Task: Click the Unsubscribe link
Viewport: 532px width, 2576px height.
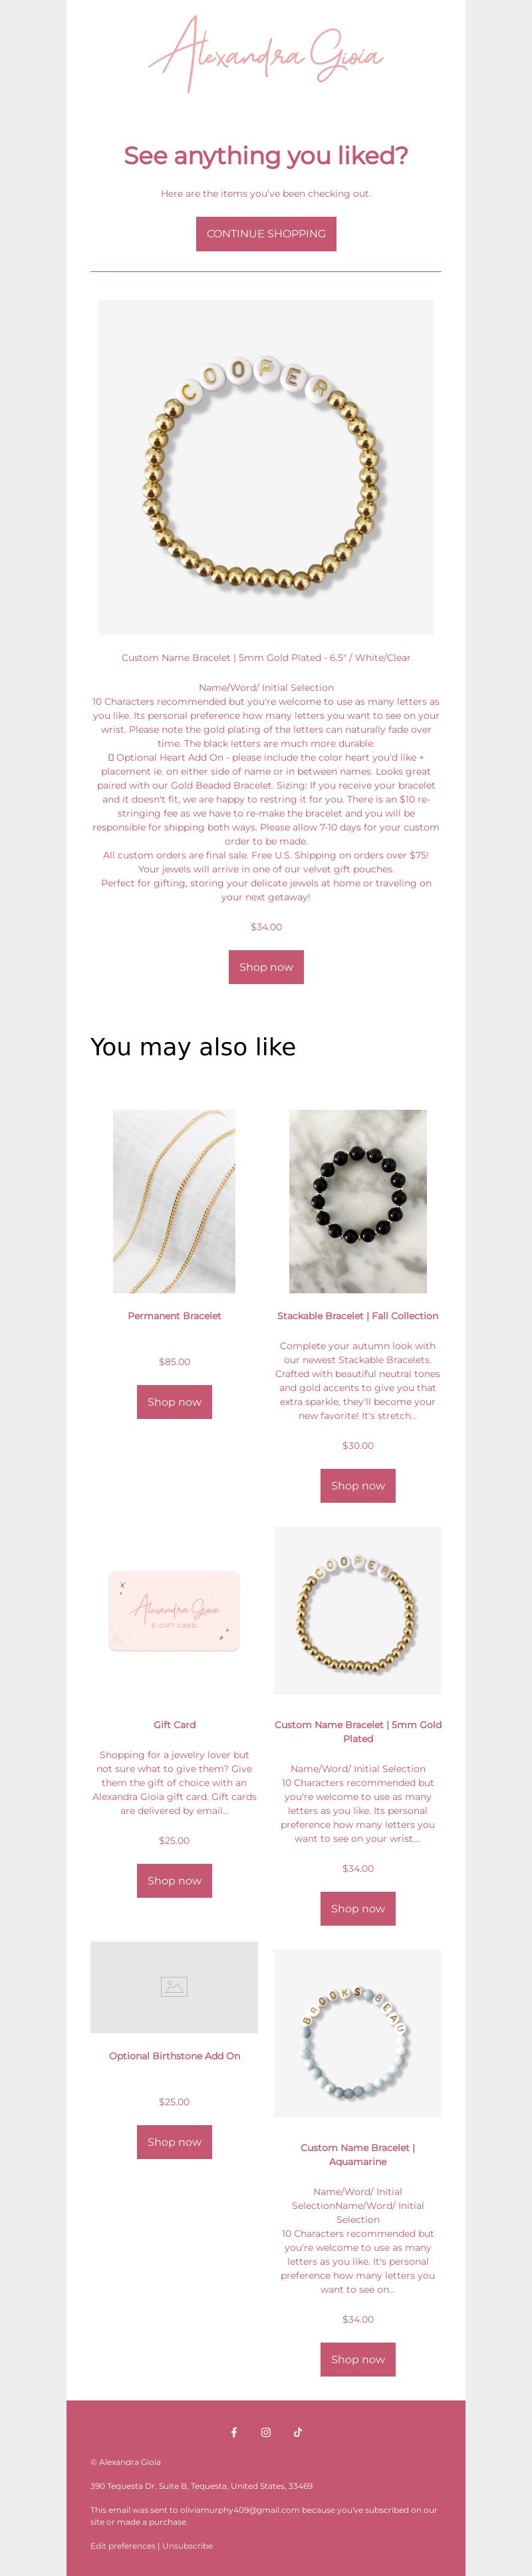Action: tap(188, 2546)
